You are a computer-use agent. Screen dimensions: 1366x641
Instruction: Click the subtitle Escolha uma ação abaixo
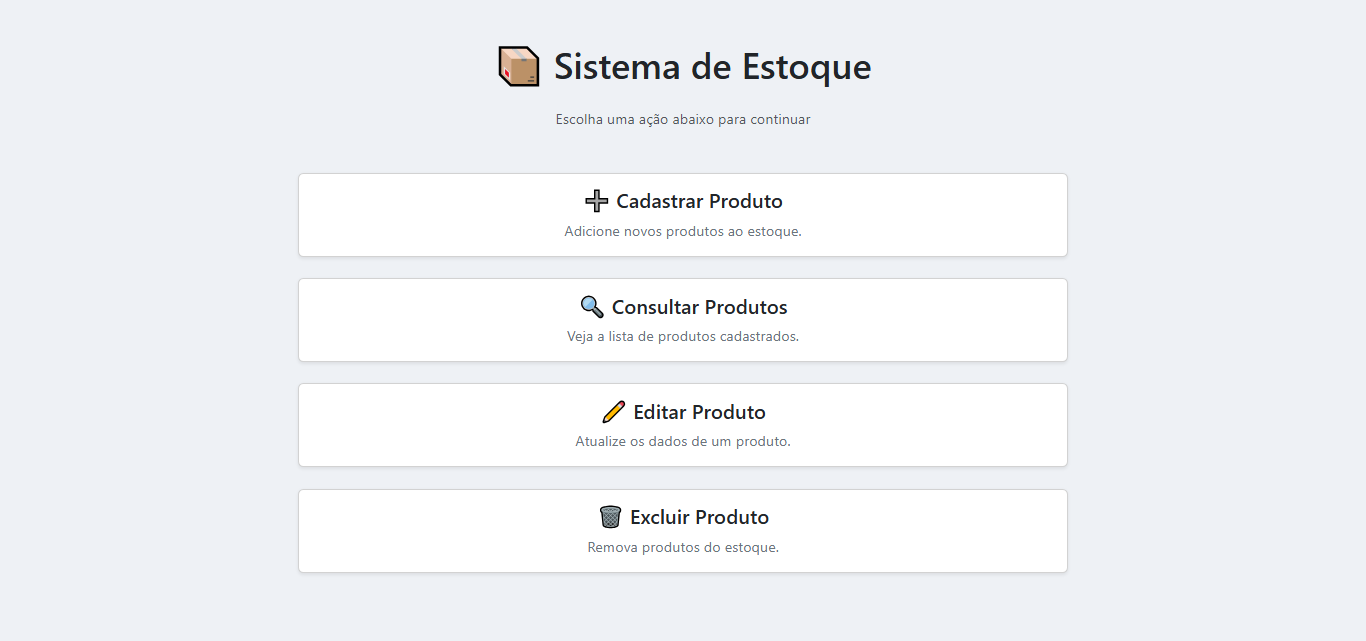click(683, 119)
